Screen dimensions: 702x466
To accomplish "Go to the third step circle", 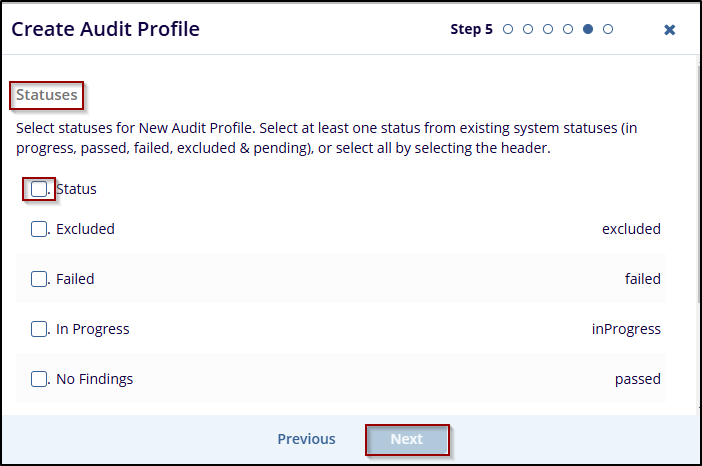I will point(548,29).
